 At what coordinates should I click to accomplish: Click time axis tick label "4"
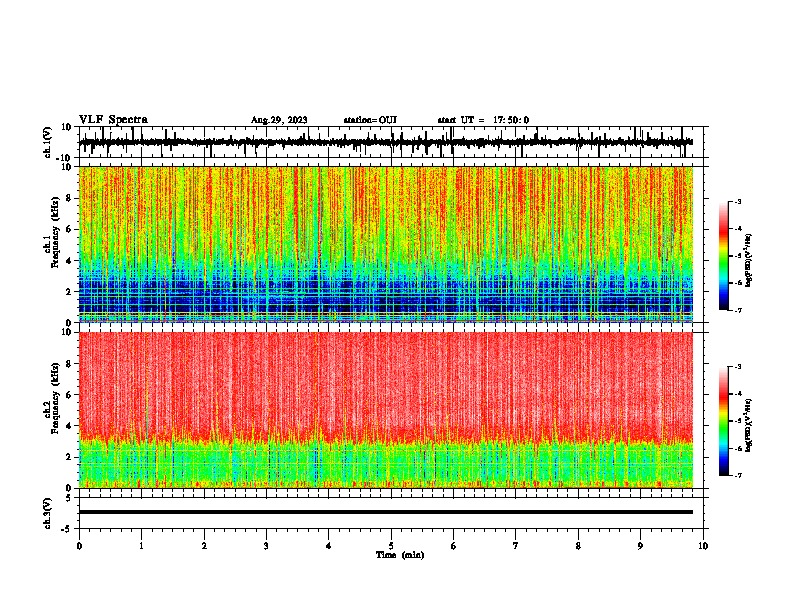point(329,546)
